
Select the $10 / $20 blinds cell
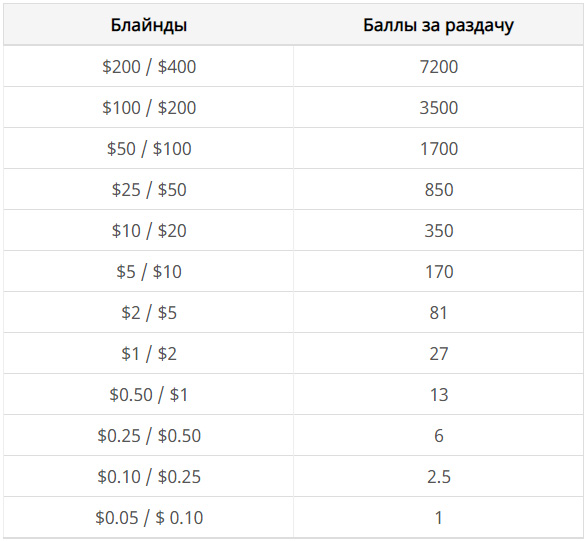[149, 230]
